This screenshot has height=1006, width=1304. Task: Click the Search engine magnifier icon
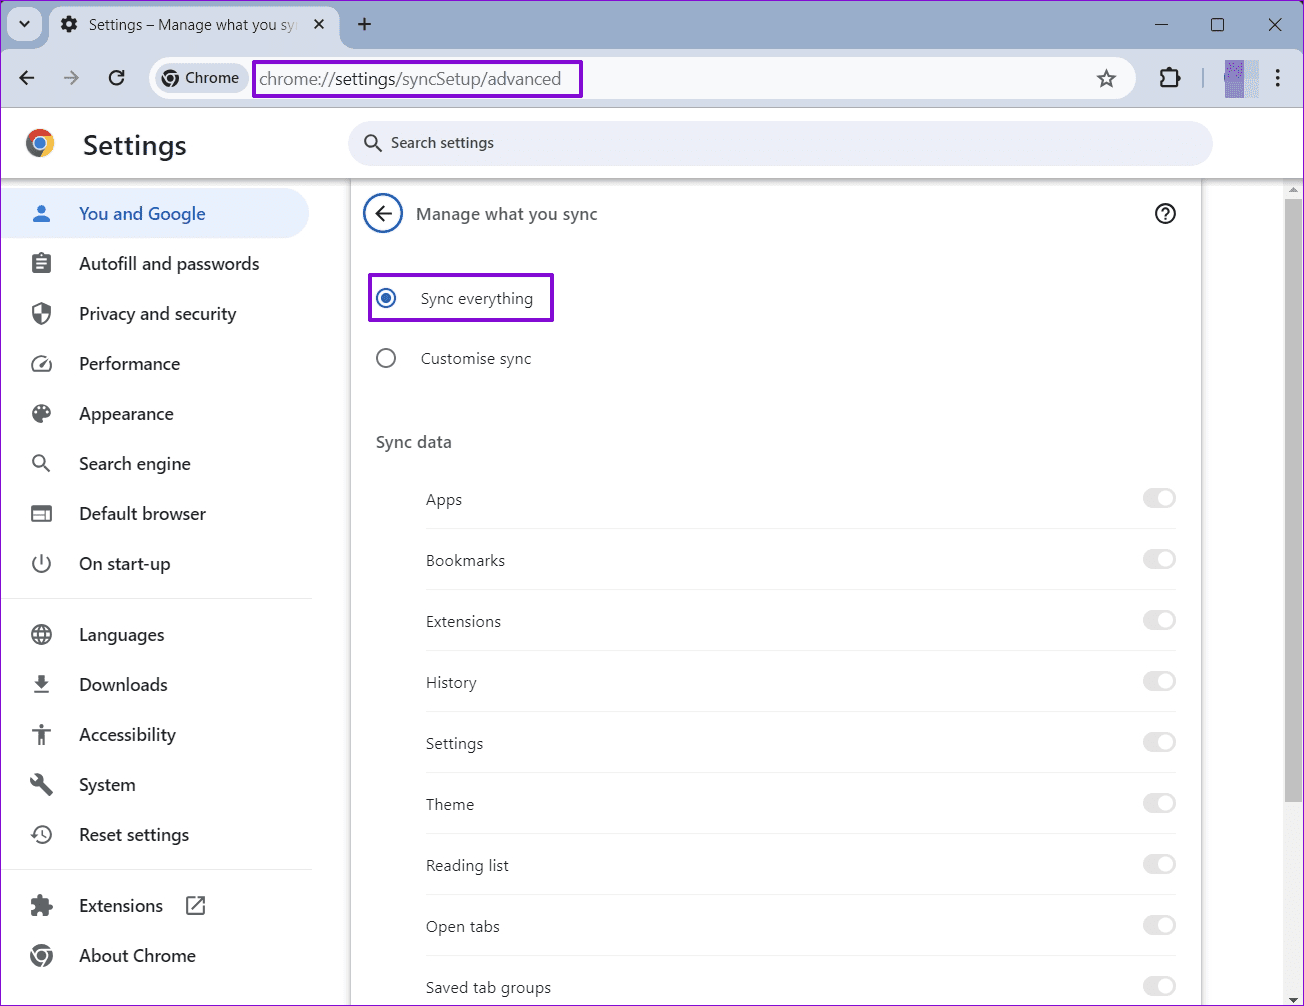coord(41,463)
